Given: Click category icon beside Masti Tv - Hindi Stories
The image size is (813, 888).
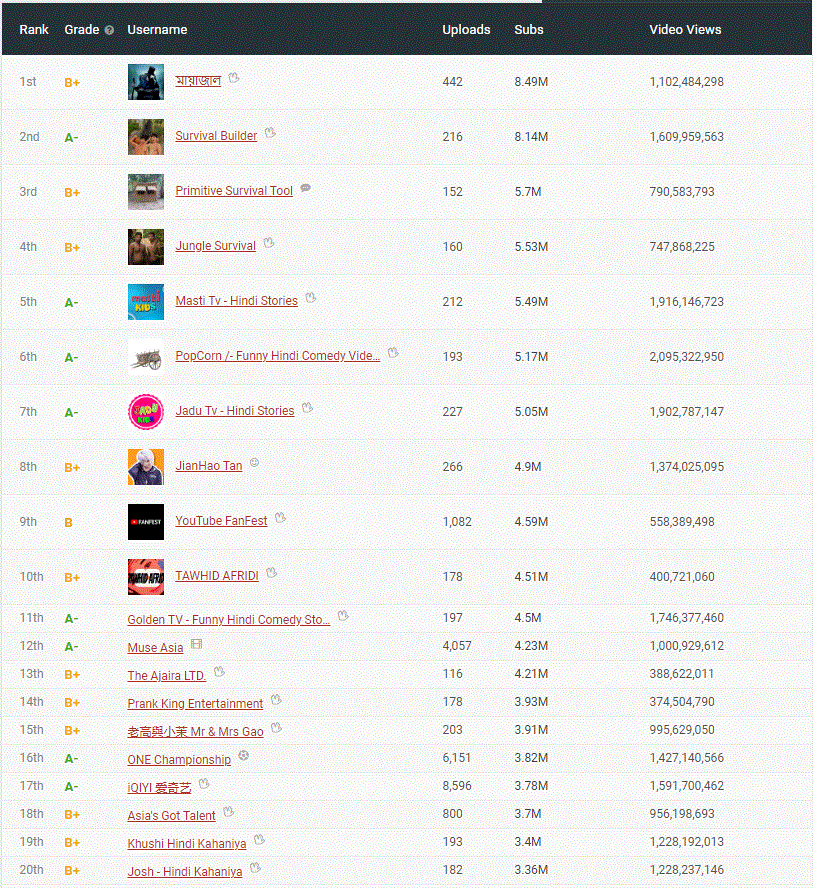Looking at the screenshot, I should point(311,298).
